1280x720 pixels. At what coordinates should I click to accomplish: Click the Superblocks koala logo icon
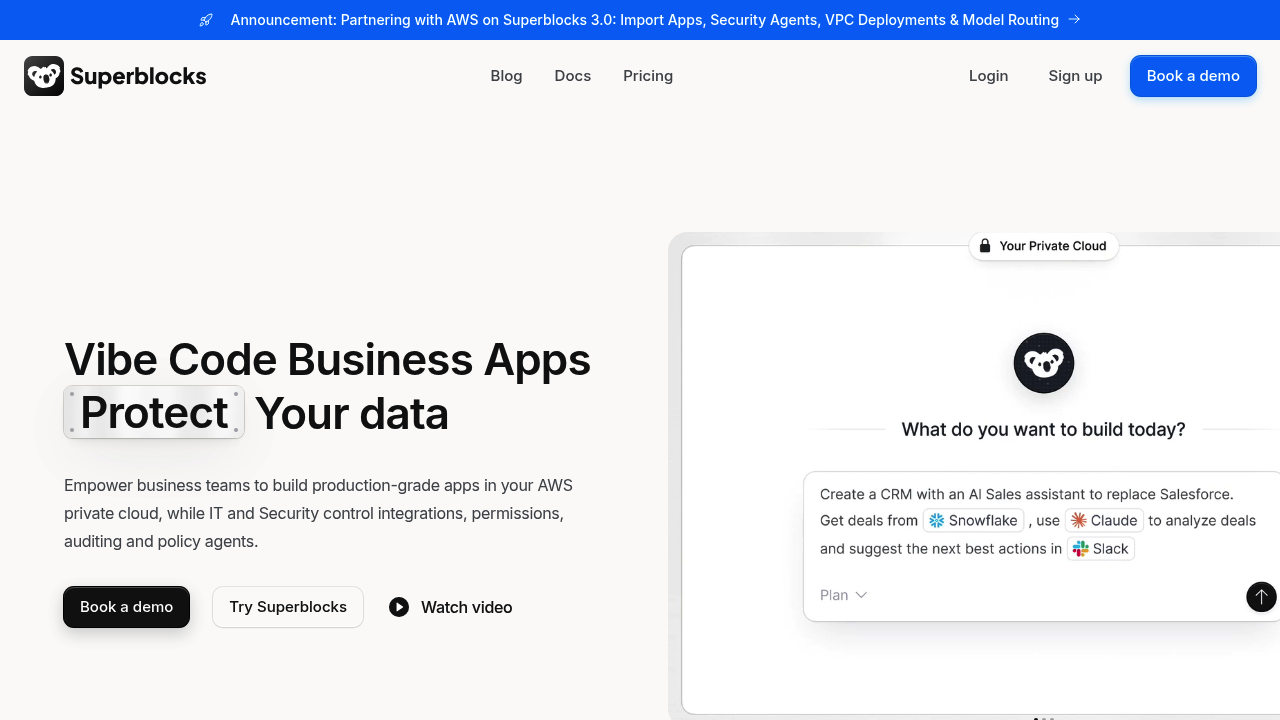click(44, 76)
